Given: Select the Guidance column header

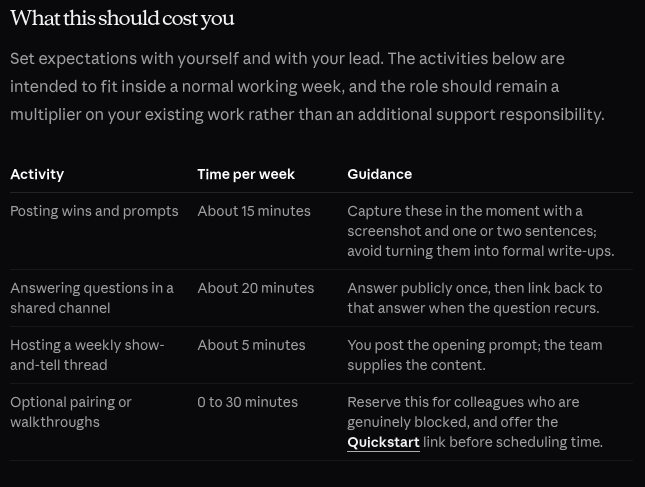Looking at the screenshot, I should tap(379, 174).
